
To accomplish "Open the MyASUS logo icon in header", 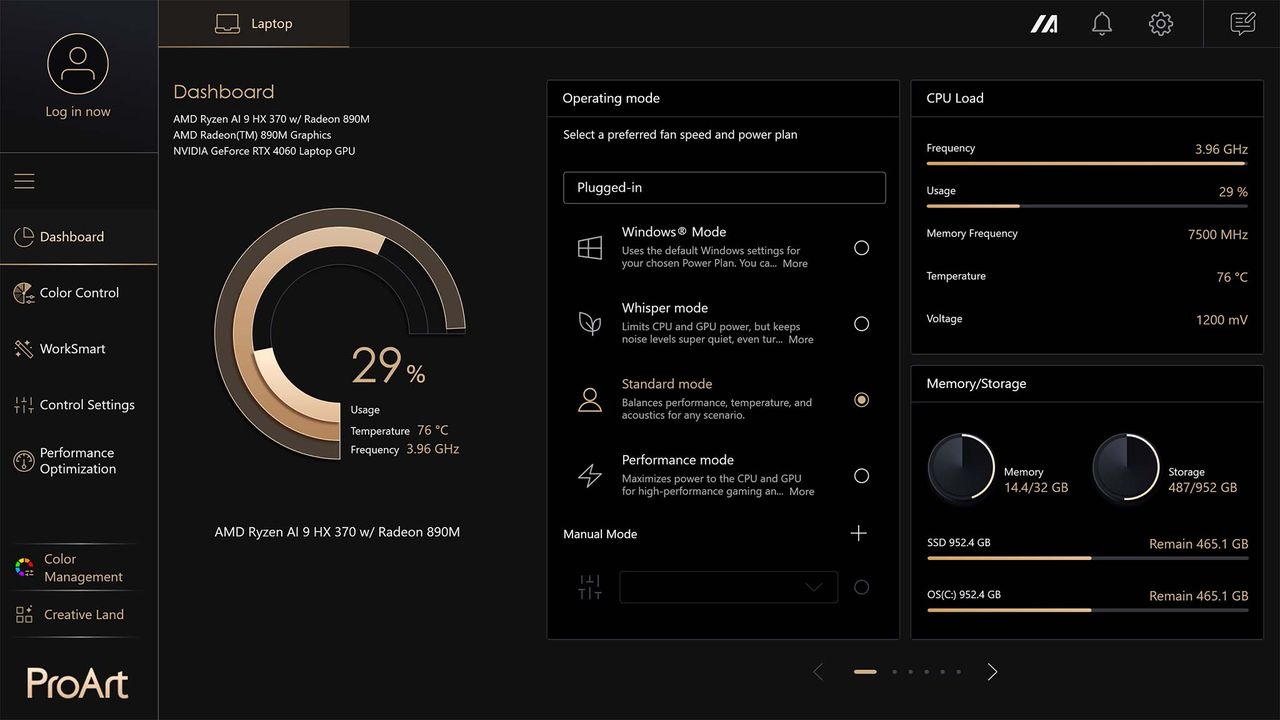I will pos(1045,23).
